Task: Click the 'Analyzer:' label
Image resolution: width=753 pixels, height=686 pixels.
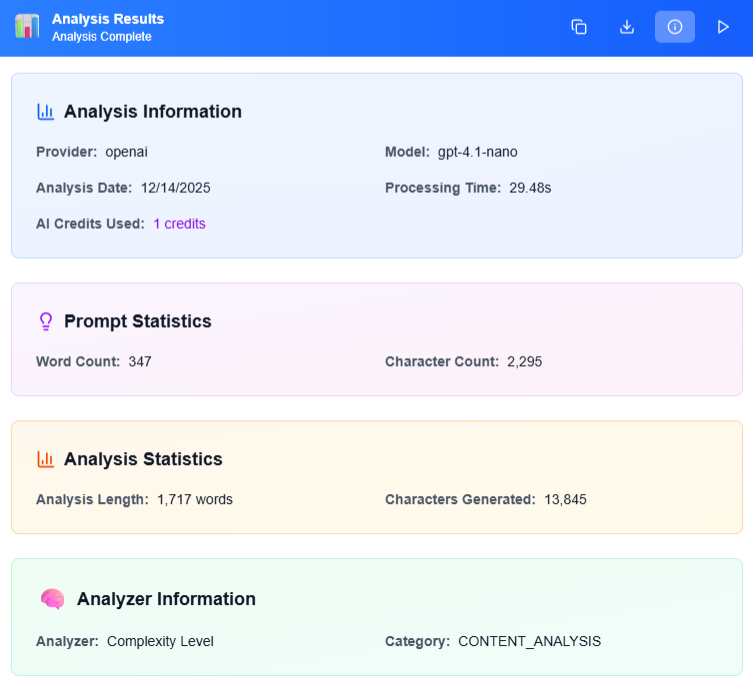Action: tap(67, 641)
